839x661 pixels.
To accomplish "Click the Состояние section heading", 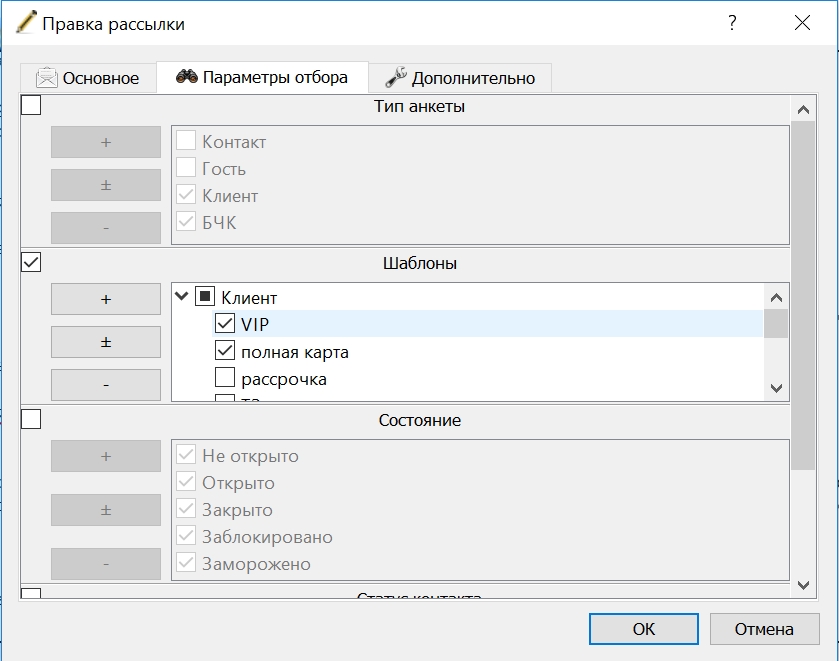I will click(x=420, y=420).
